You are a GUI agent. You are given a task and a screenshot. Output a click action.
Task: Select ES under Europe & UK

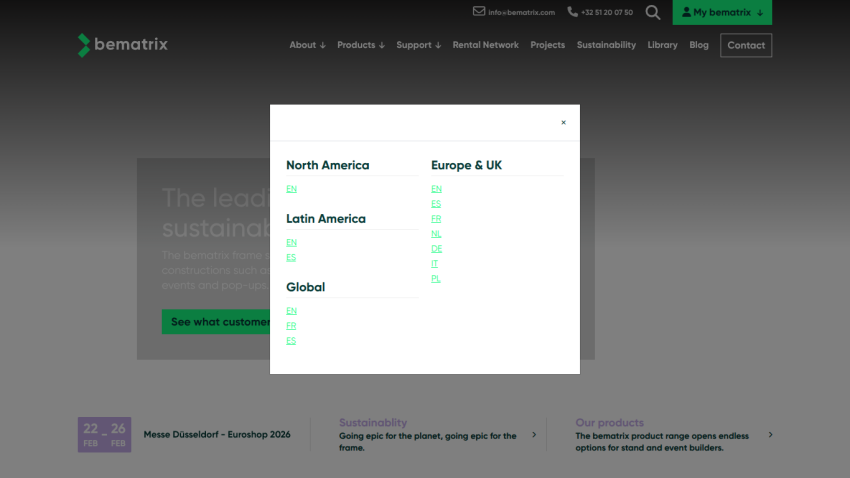coord(436,204)
